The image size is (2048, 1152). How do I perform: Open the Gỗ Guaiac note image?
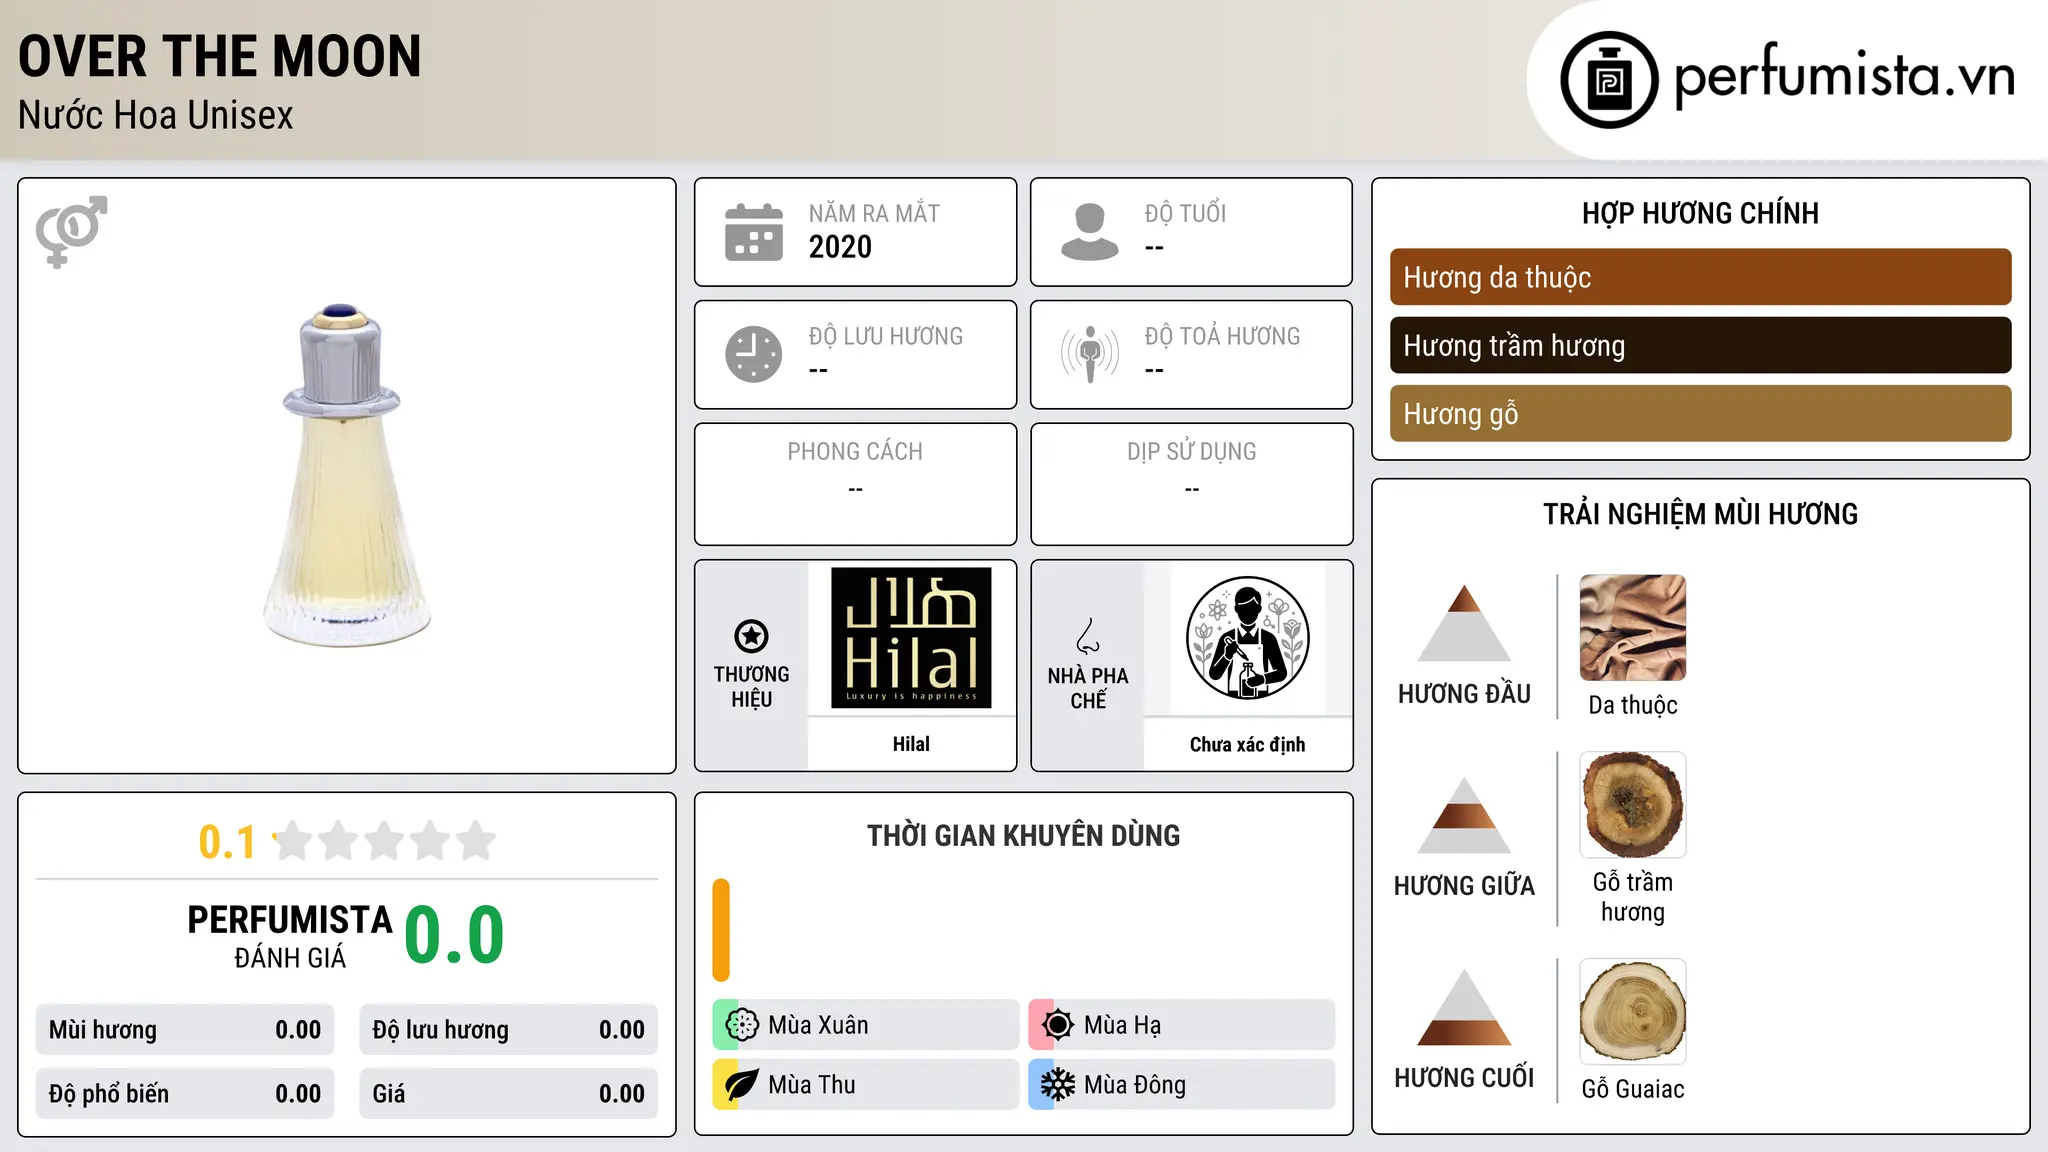[1633, 1012]
